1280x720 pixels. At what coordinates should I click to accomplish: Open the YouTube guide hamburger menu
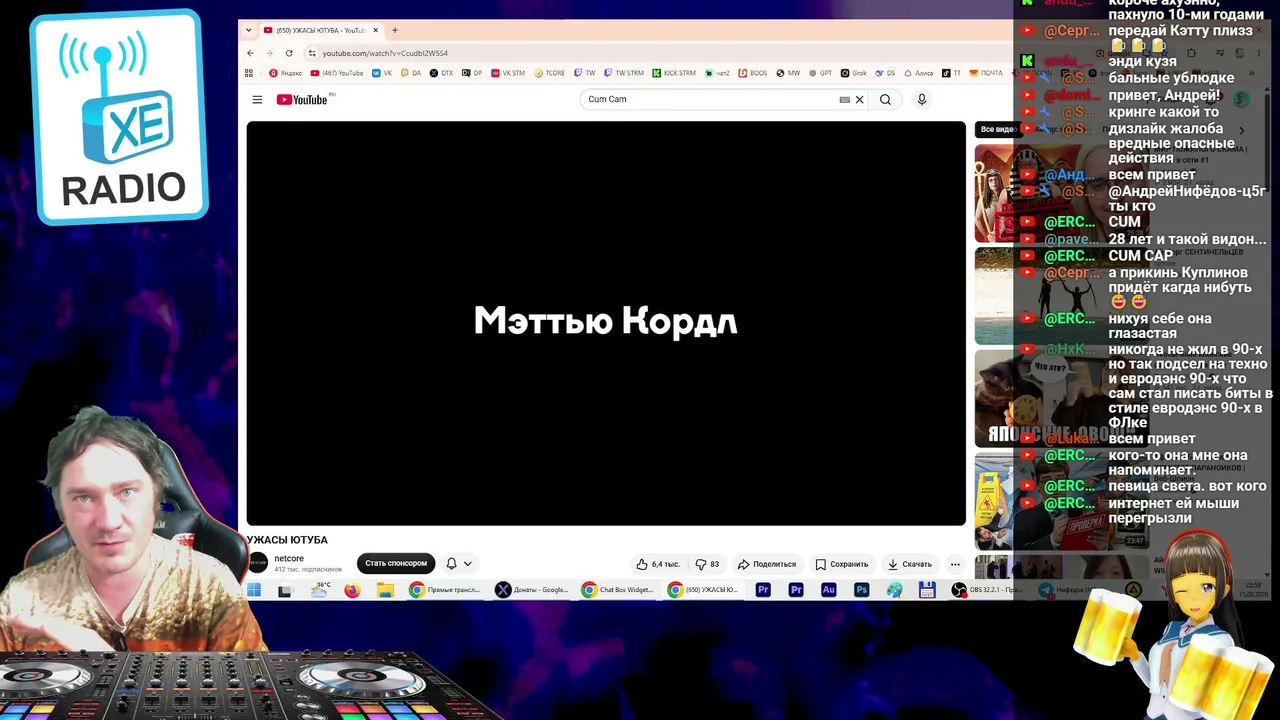pos(257,100)
